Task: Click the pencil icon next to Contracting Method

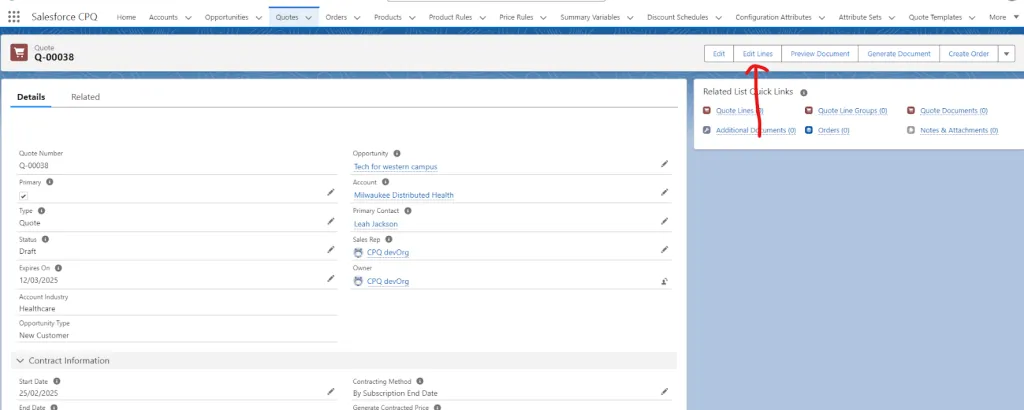Action: pyautogui.click(x=664, y=392)
